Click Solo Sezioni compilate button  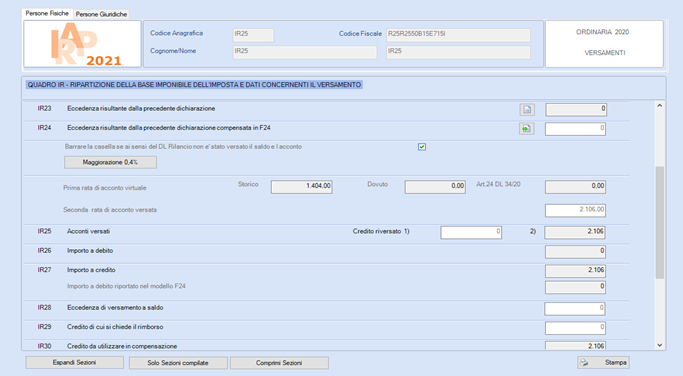(x=178, y=363)
